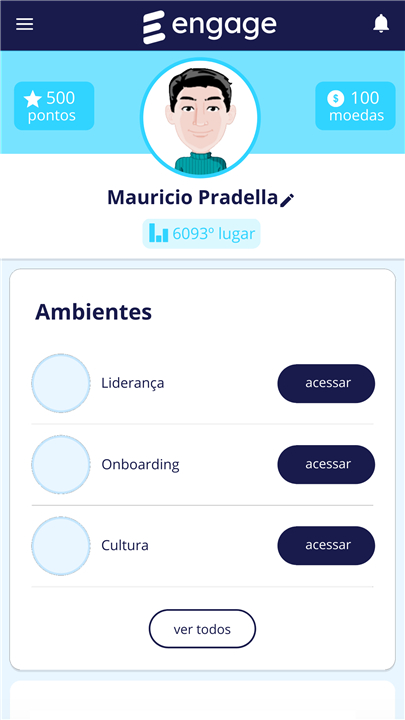View the 6093º lugar ranking

202,234
